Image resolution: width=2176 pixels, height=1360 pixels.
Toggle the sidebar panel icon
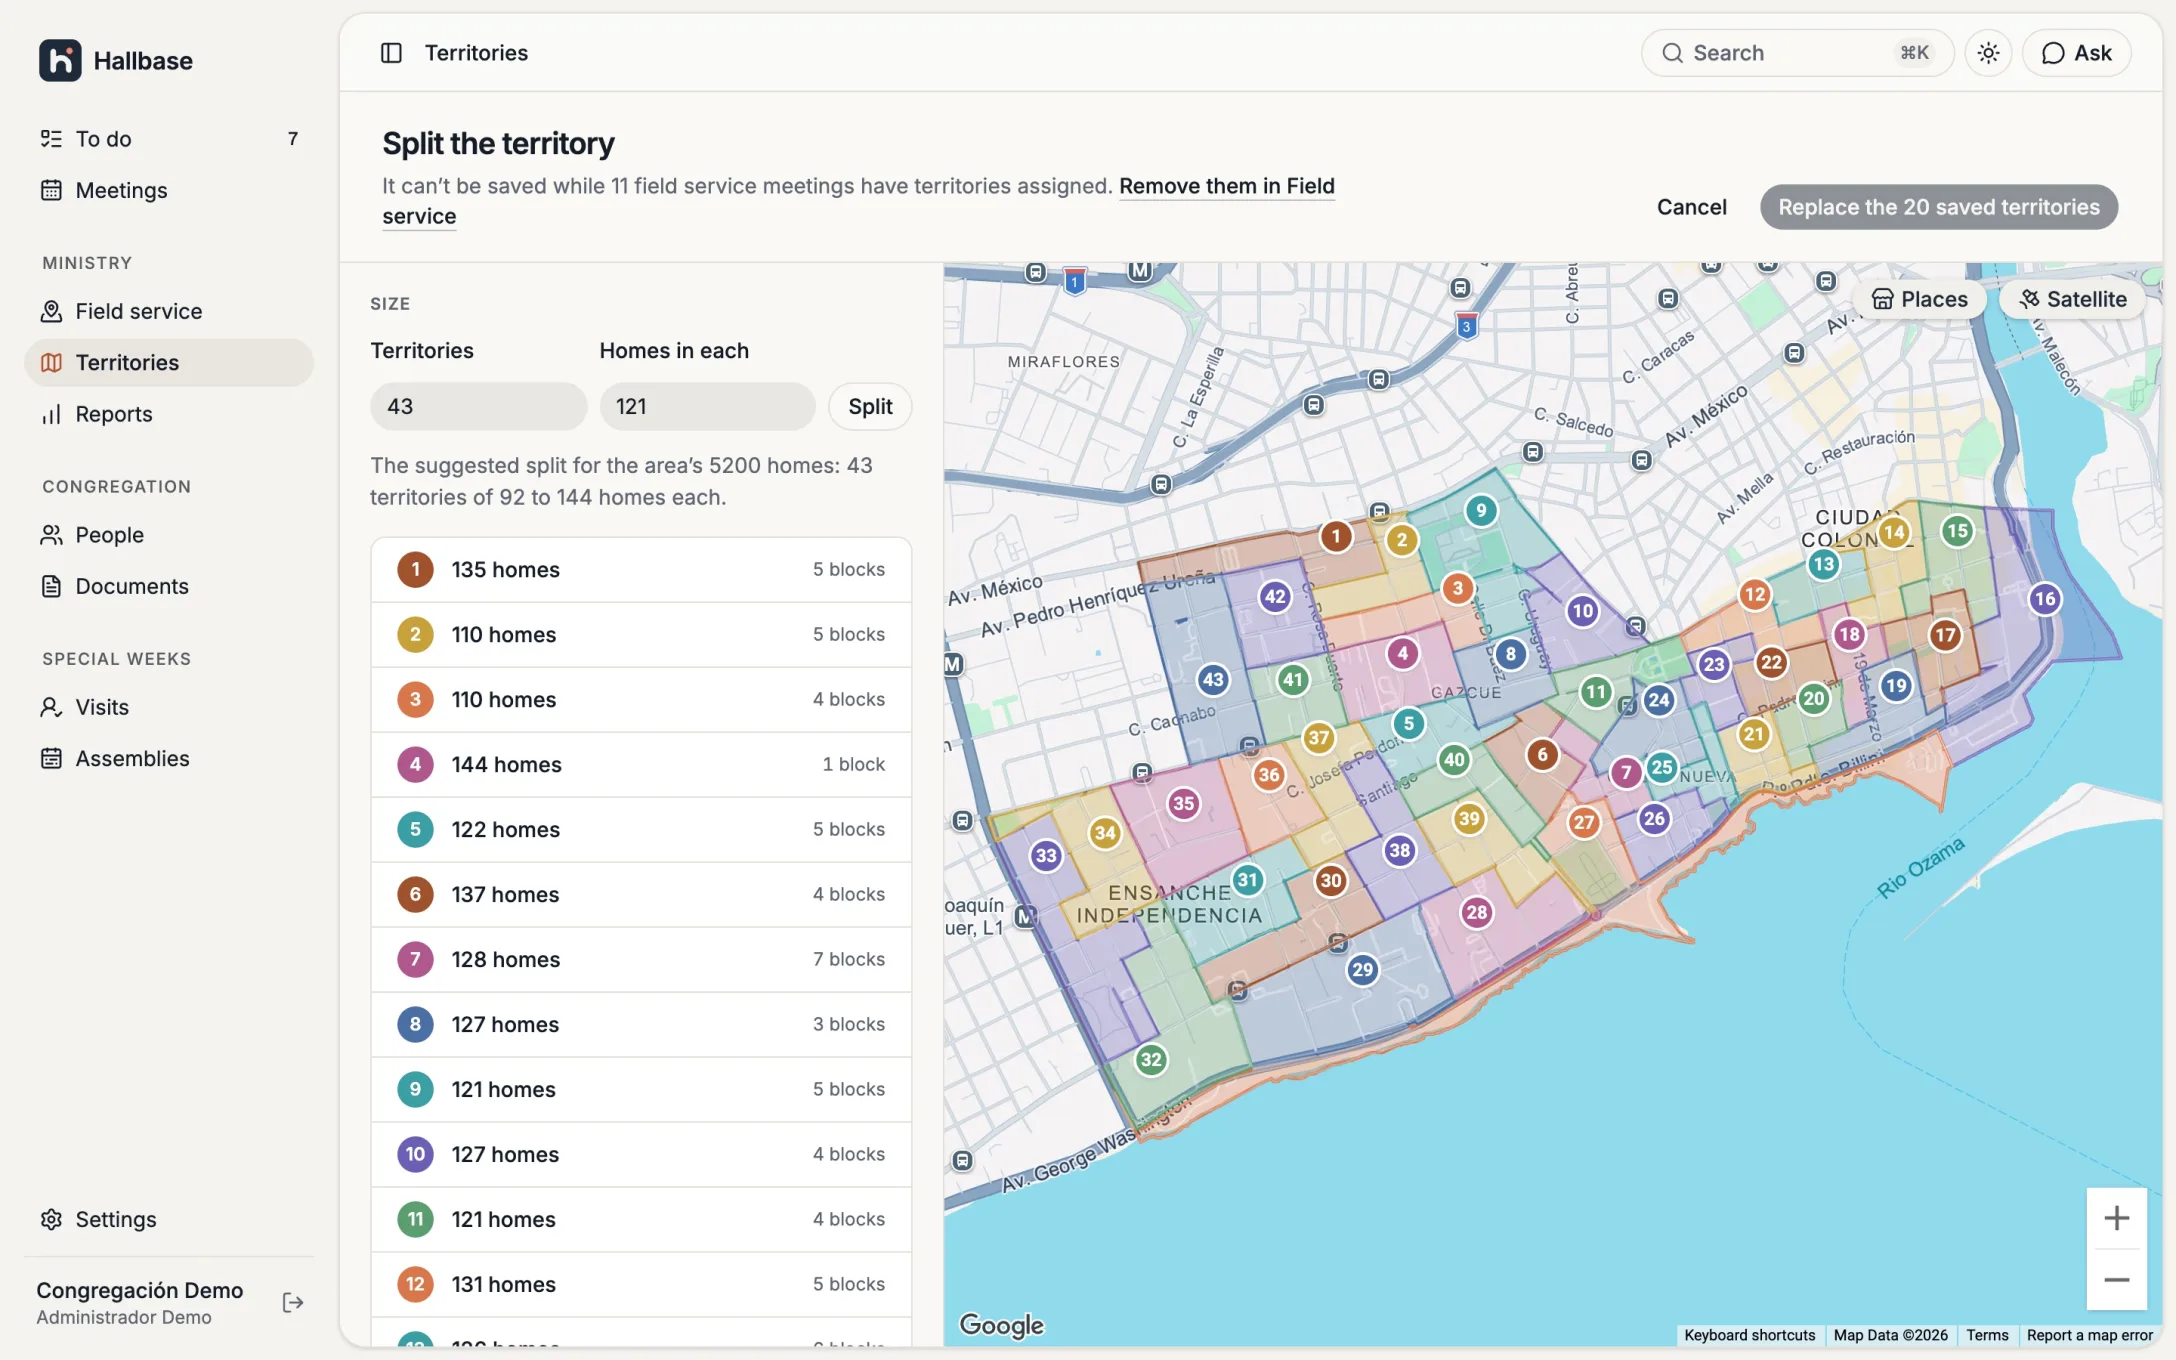point(391,53)
